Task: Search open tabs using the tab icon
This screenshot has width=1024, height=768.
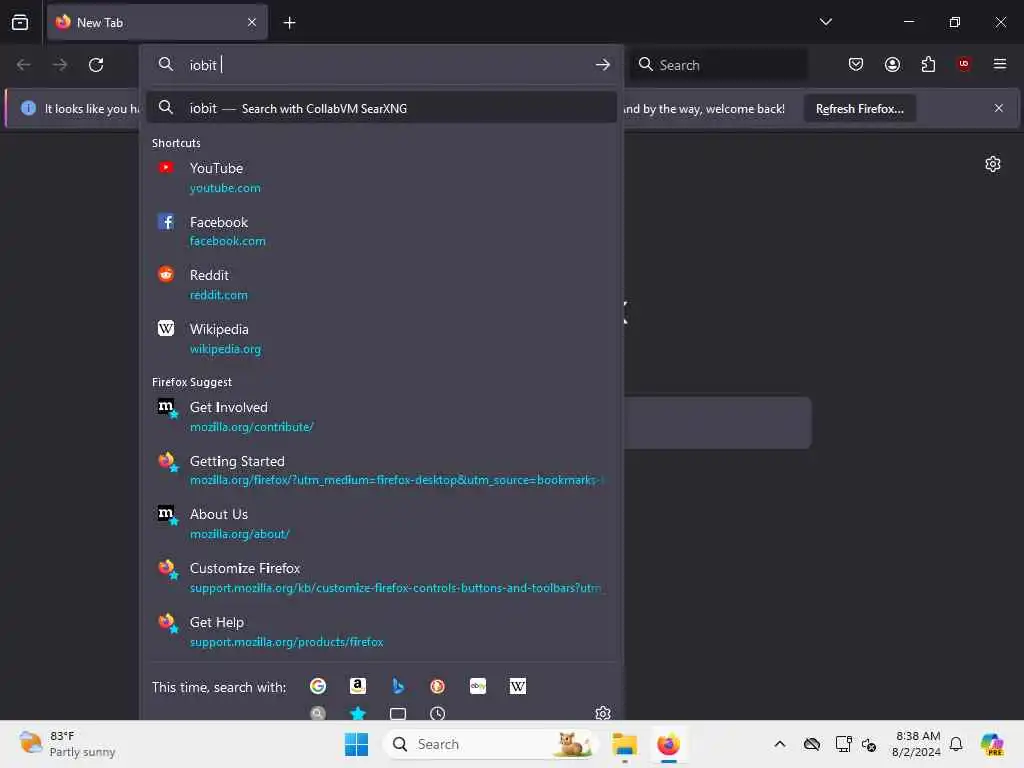Action: click(x=398, y=713)
